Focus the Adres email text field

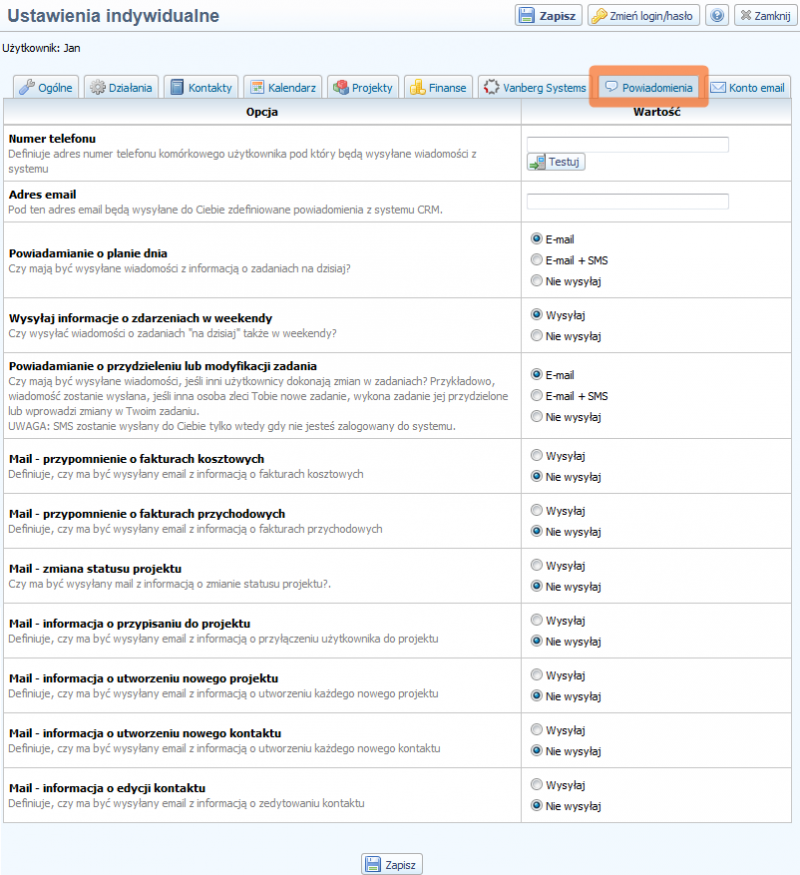[x=627, y=201]
